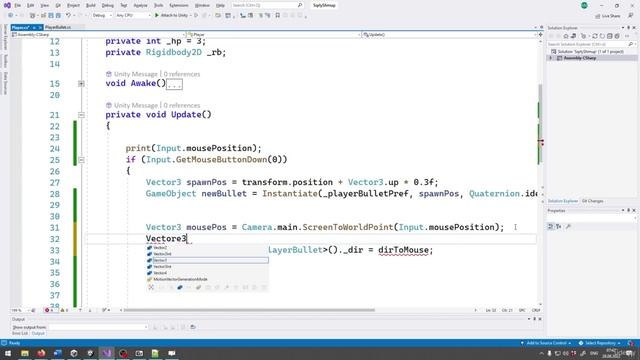Click the warning count indicator
The image size is (640, 360).
point(64,310)
